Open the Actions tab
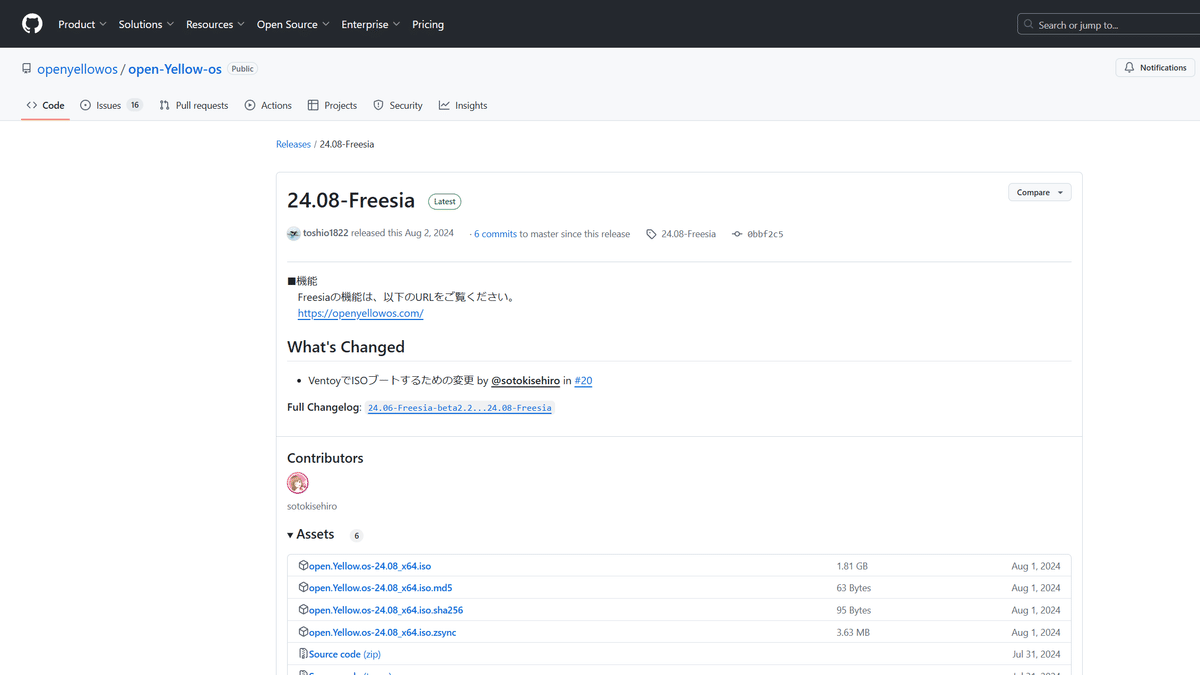This screenshot has height=675, width=1200. tap(268, 105)
